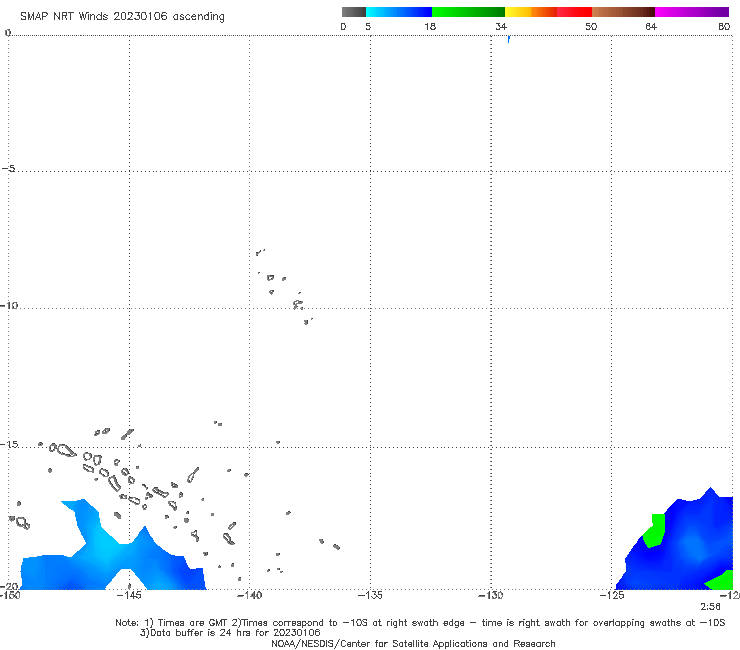740x650 pixels.
Task: Click the color bar label '50'
Action: [591, 26]
